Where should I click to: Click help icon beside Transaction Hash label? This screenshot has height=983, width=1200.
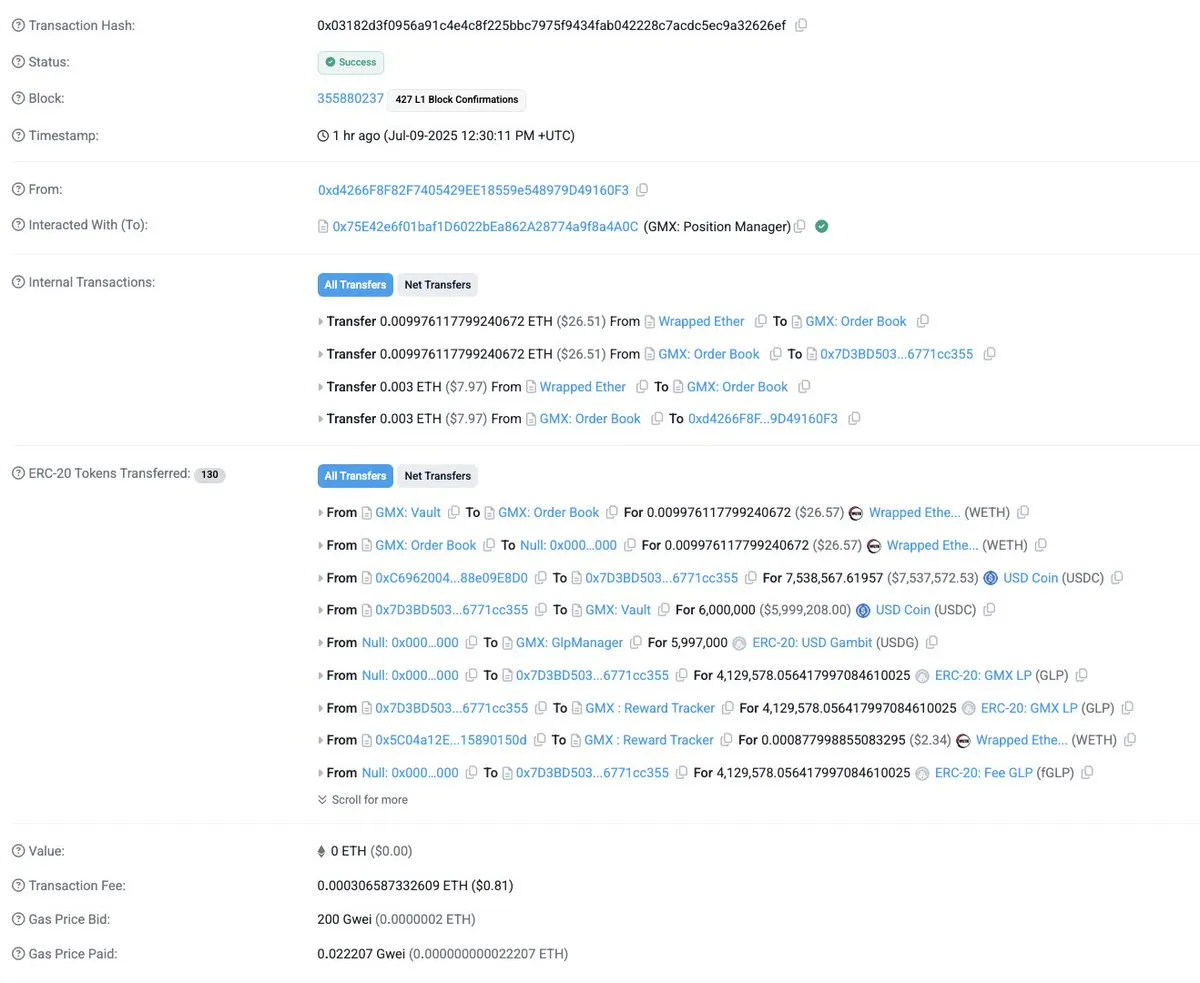tap(18, 25)
